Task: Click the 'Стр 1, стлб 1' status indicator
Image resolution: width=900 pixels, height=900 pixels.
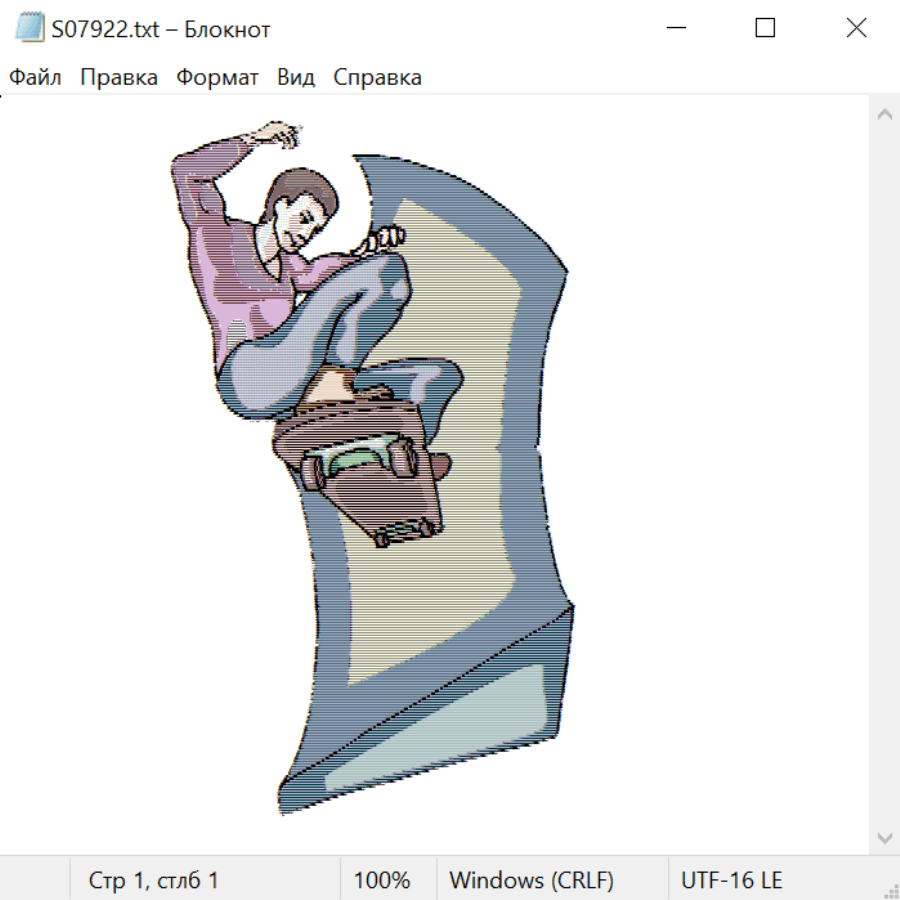Action: (154, 880)
